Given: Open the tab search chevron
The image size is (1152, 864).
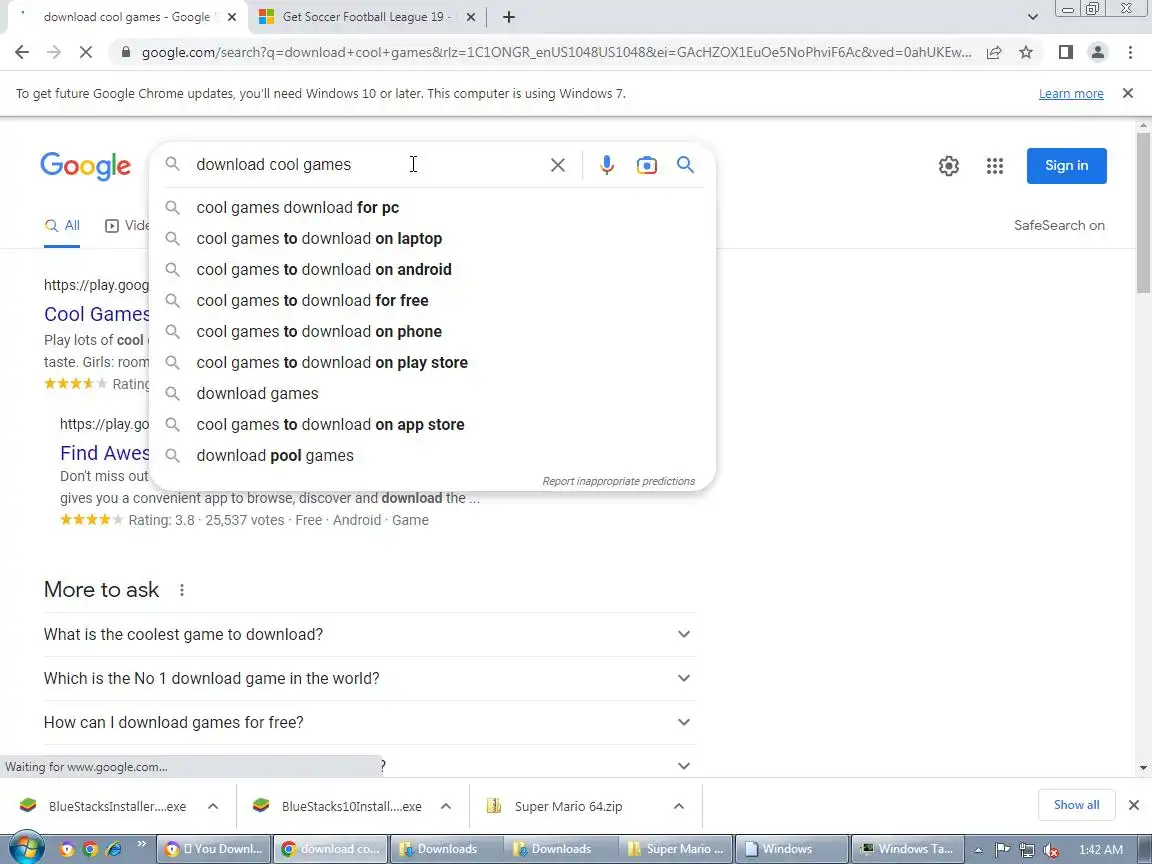Looking at the screenshot, I should [1032, 17].
